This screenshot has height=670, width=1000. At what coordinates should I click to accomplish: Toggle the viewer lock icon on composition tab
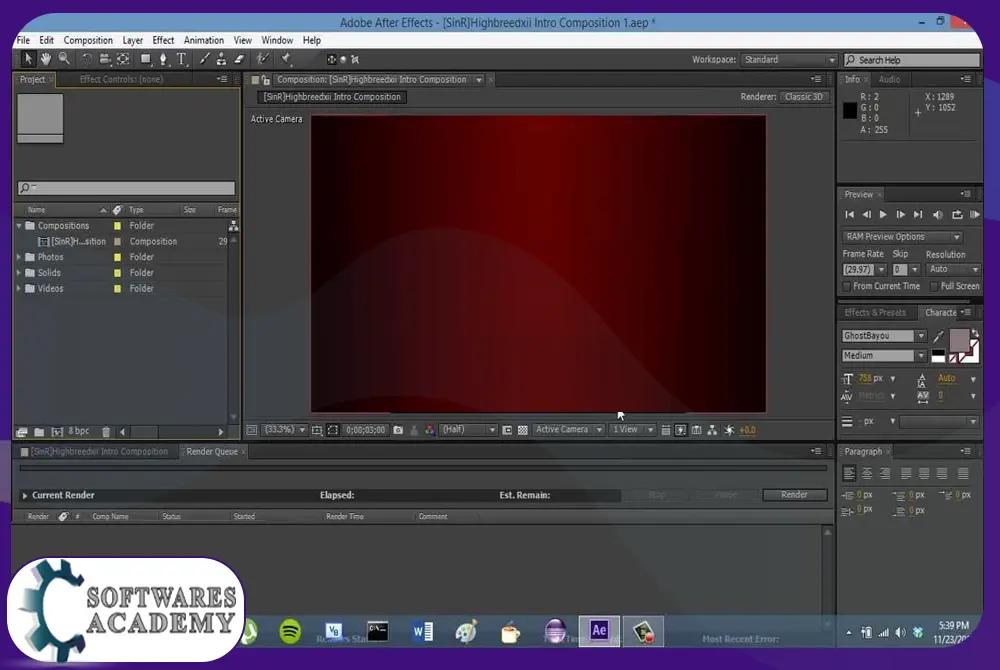point(265,80)
